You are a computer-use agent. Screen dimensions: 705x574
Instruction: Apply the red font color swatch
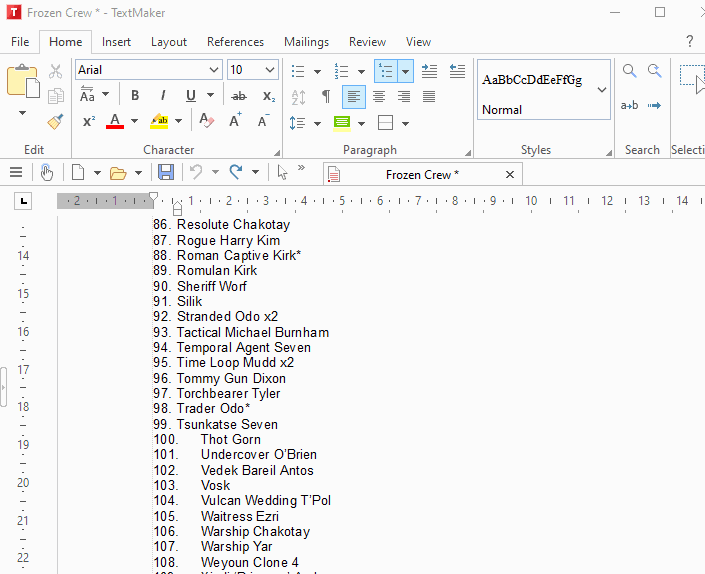[x=114, y=122]
